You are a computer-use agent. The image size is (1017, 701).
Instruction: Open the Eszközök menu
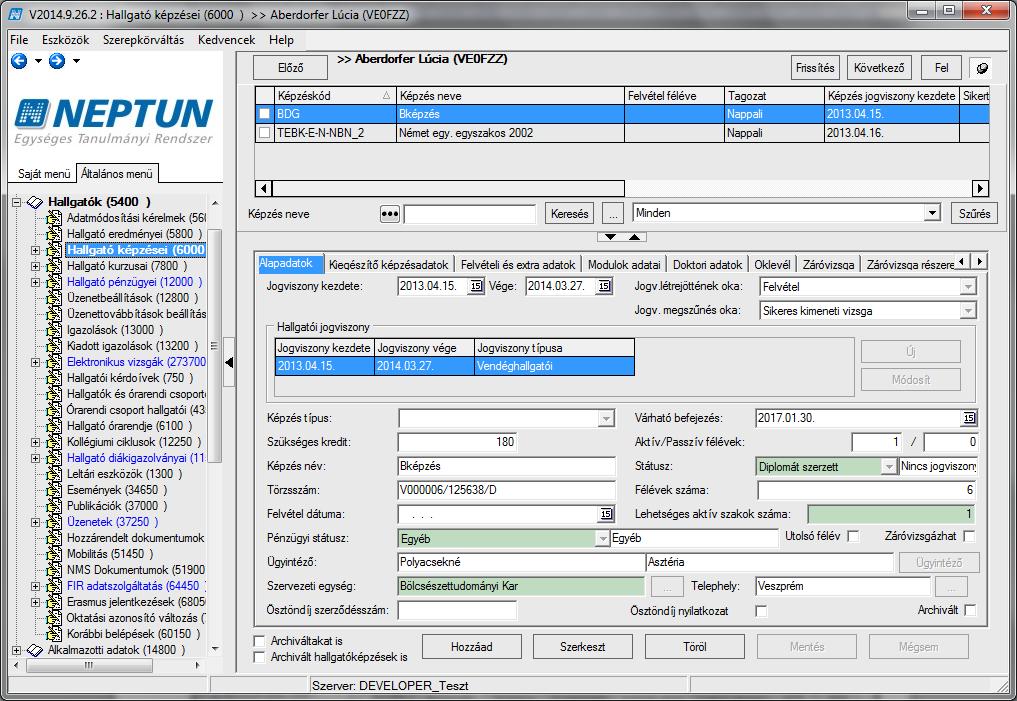(66, 40)
